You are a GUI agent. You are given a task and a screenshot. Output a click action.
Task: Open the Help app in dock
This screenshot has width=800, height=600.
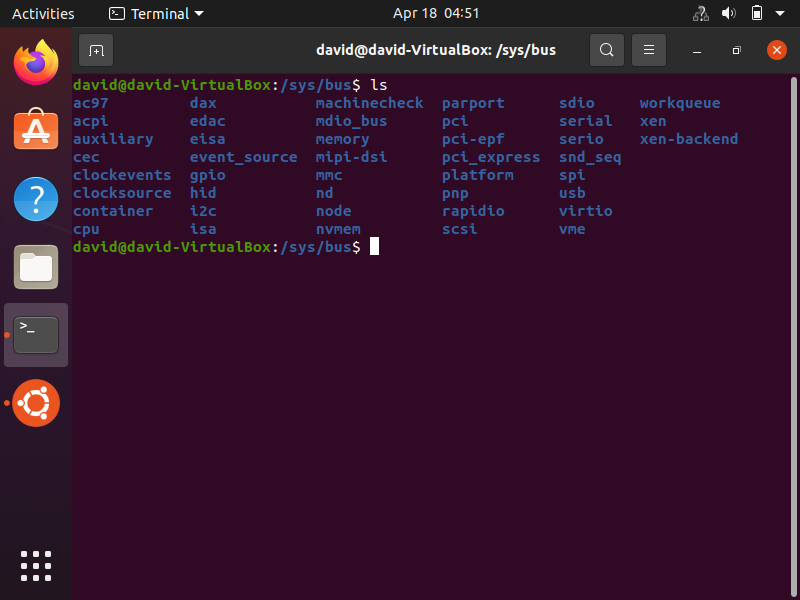tap(36, 199)
